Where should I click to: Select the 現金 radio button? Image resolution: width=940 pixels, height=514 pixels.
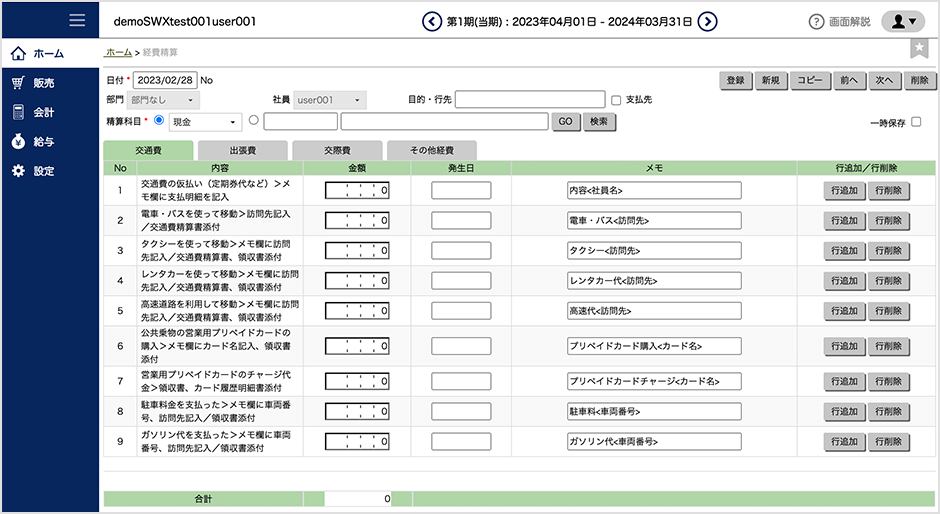tap(159, 120)
